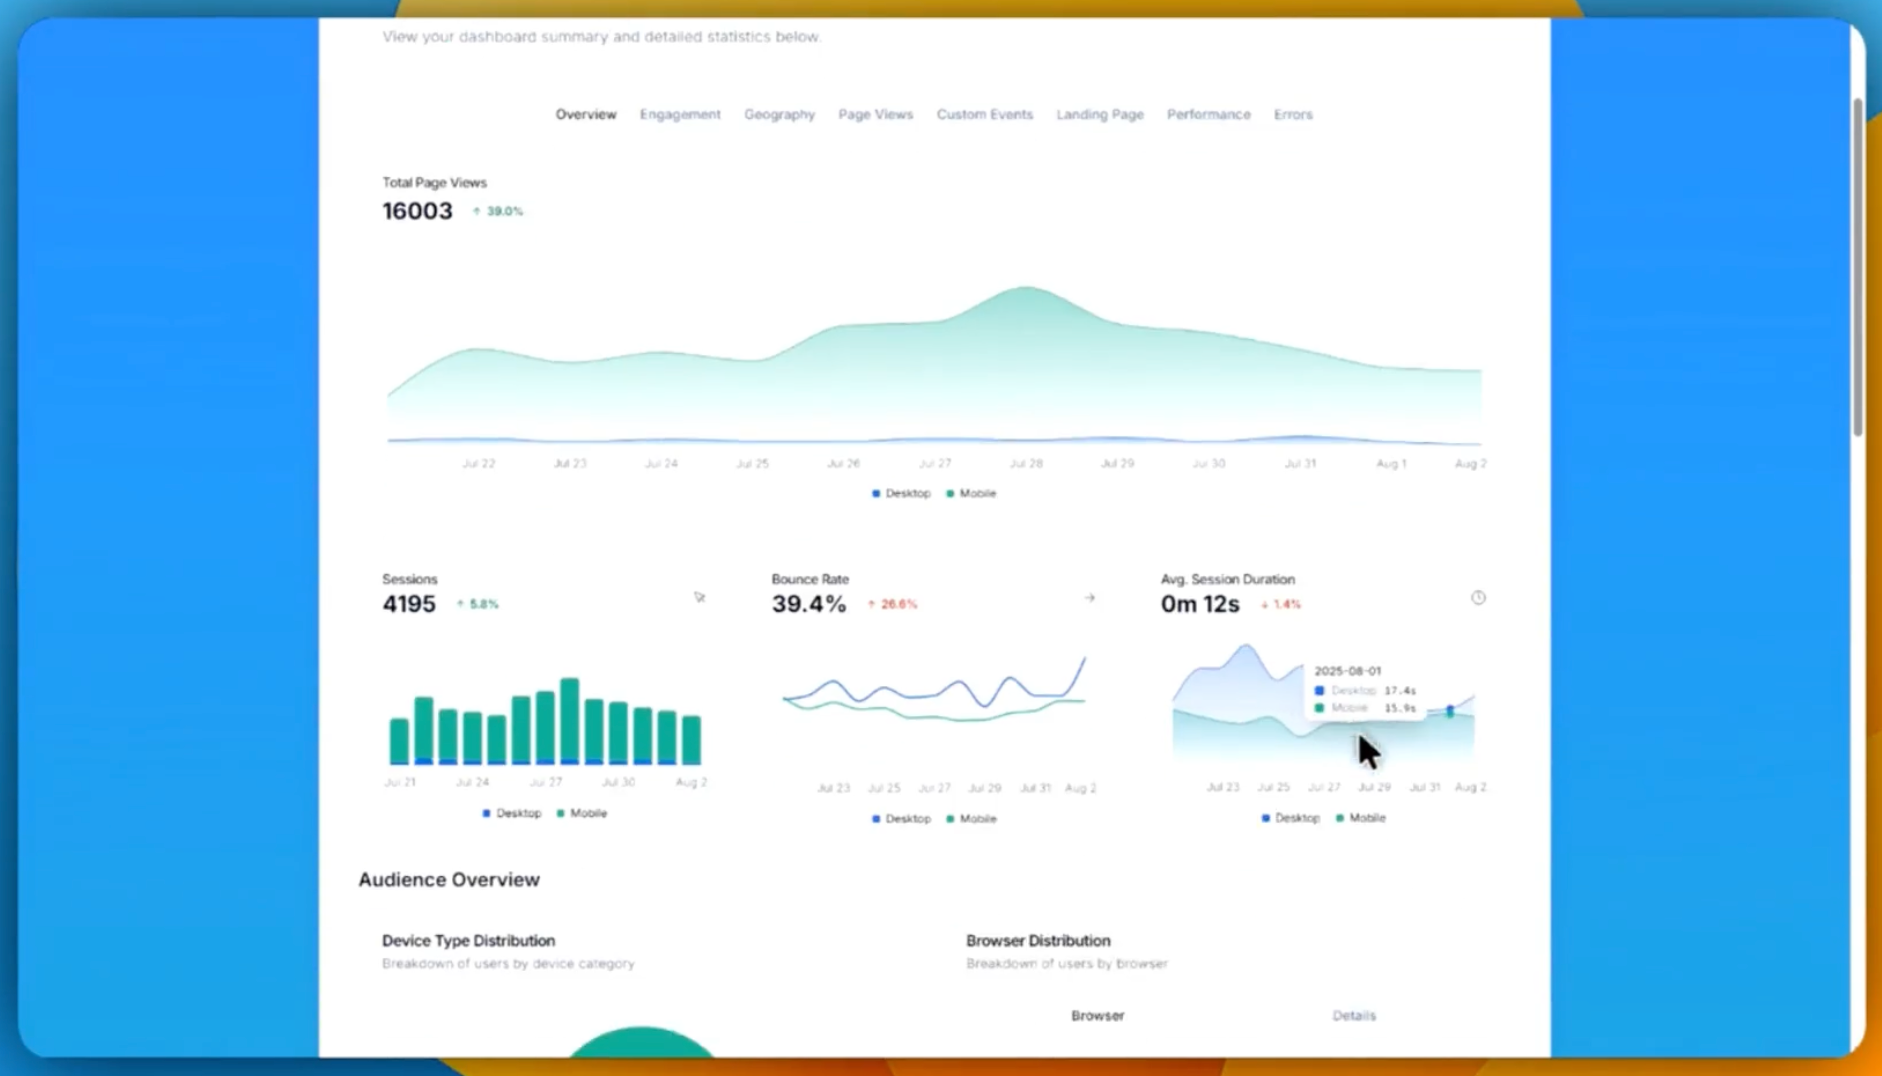Hide Mobile series under Avg. Session Duration chart
Image resolution: width=1882 pixels, height=1076 pixels.
click(x=1360, y=818)
